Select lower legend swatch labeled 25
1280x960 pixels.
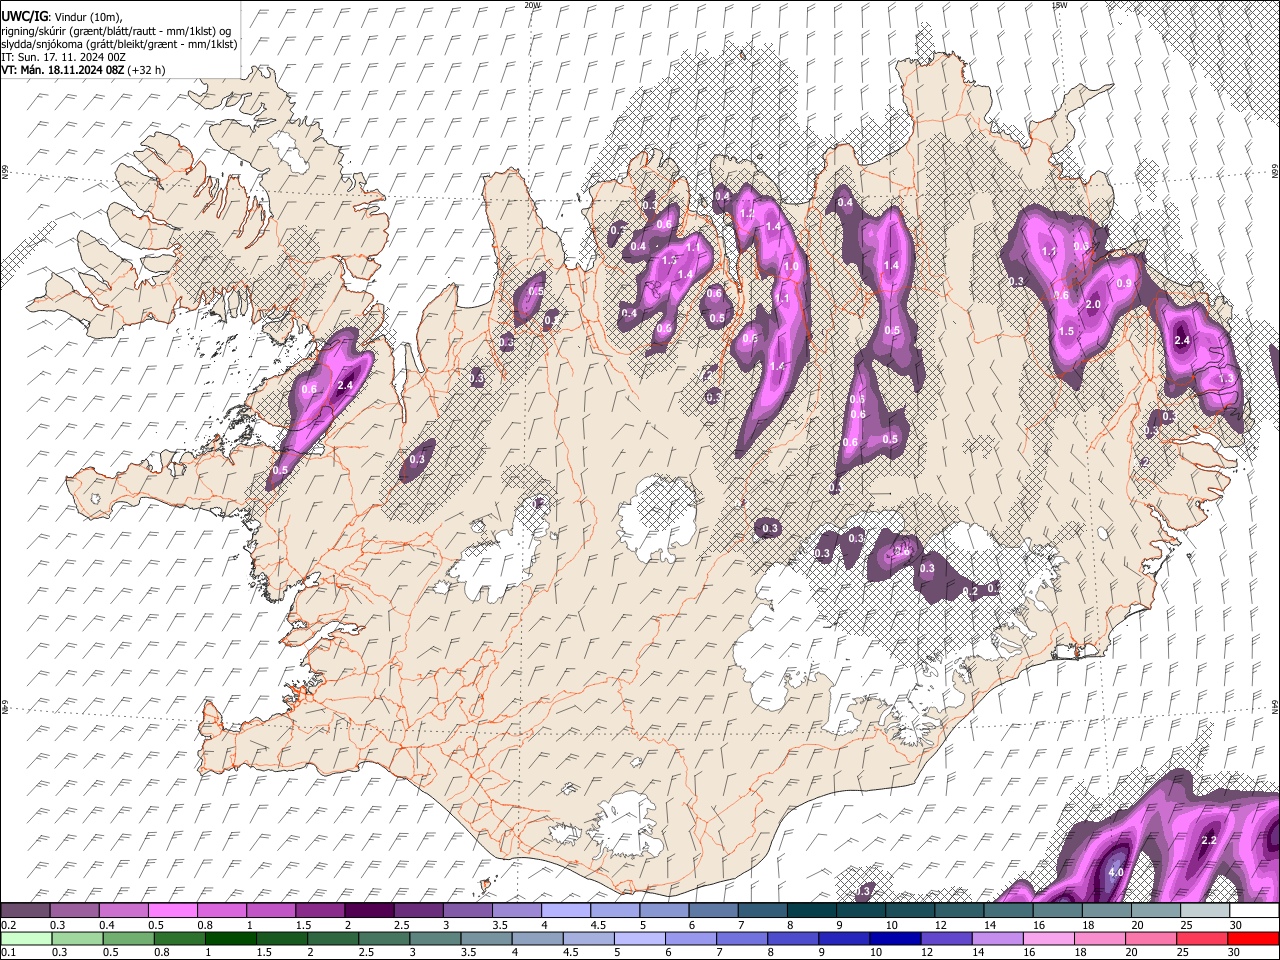(x=1203, y=938)
